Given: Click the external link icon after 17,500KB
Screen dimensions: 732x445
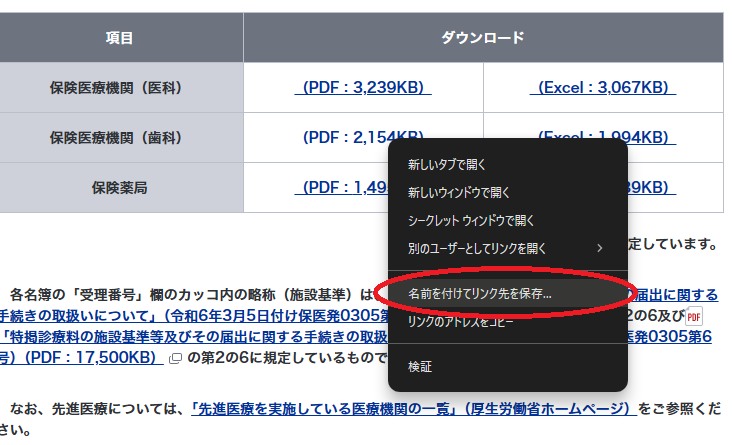Looking at the screenshot, I should pos(175,358).
